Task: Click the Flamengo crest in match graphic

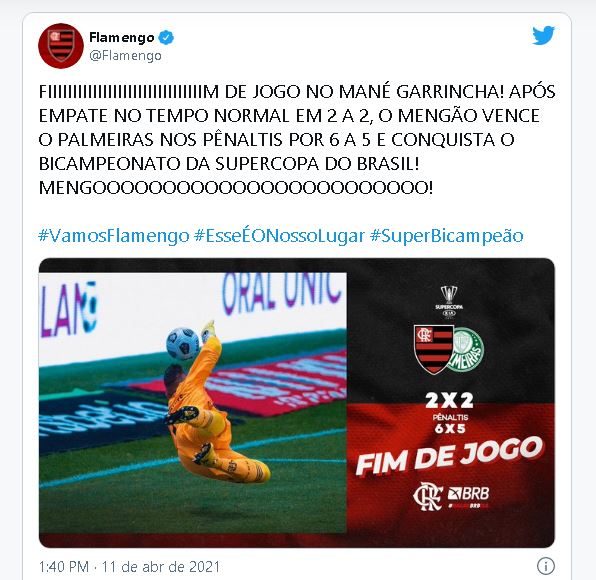Action: click(434, 349)
